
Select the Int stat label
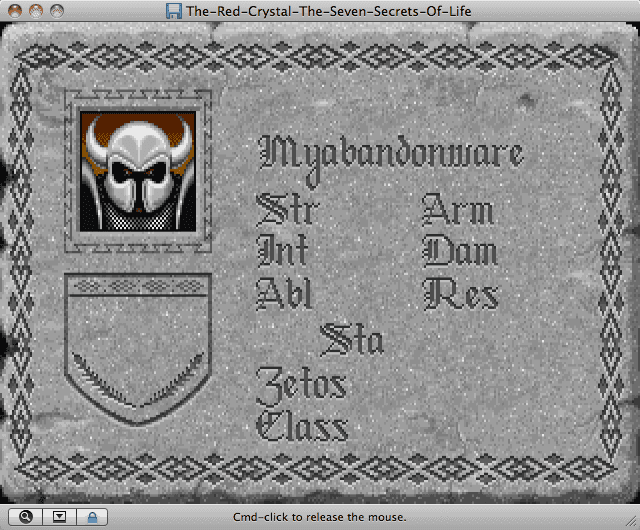tap(282, 250)
